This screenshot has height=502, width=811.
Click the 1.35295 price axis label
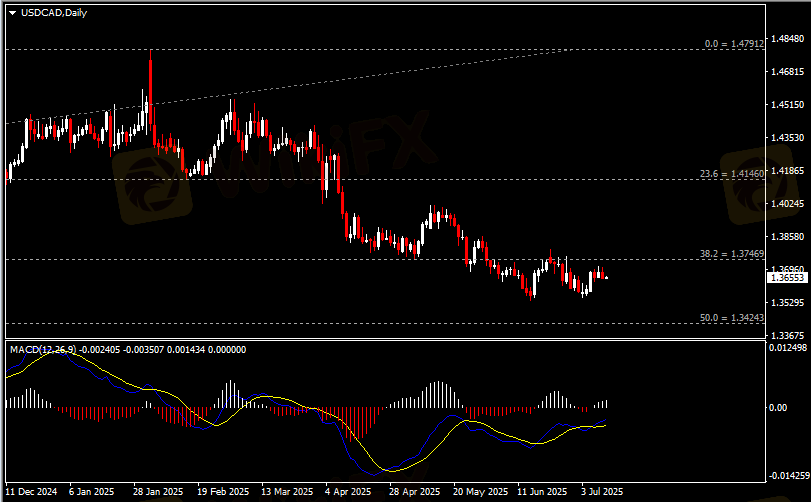coord(787,302)
